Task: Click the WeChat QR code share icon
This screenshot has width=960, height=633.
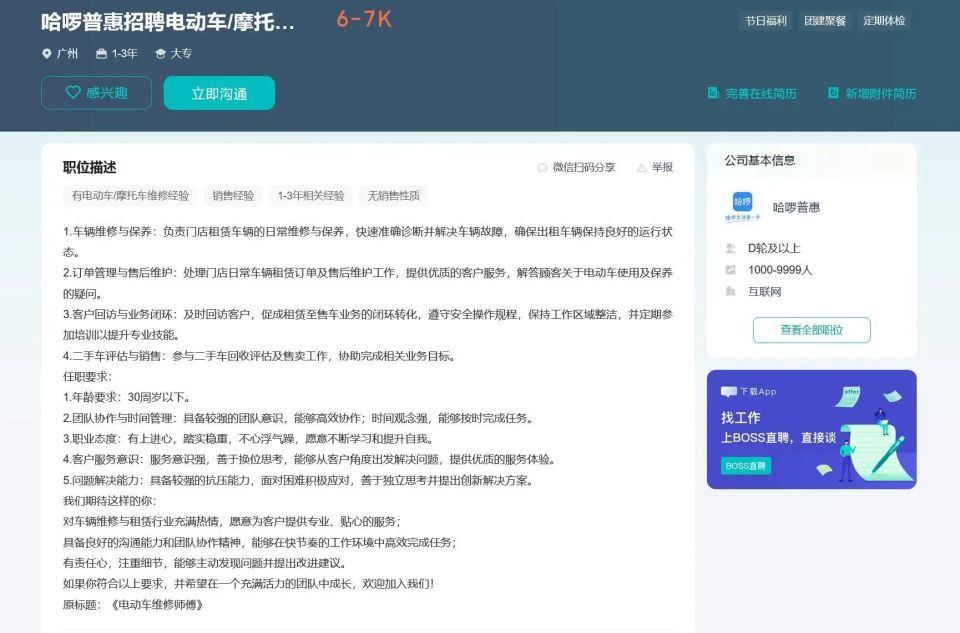Action: click(x=541, y=167)
